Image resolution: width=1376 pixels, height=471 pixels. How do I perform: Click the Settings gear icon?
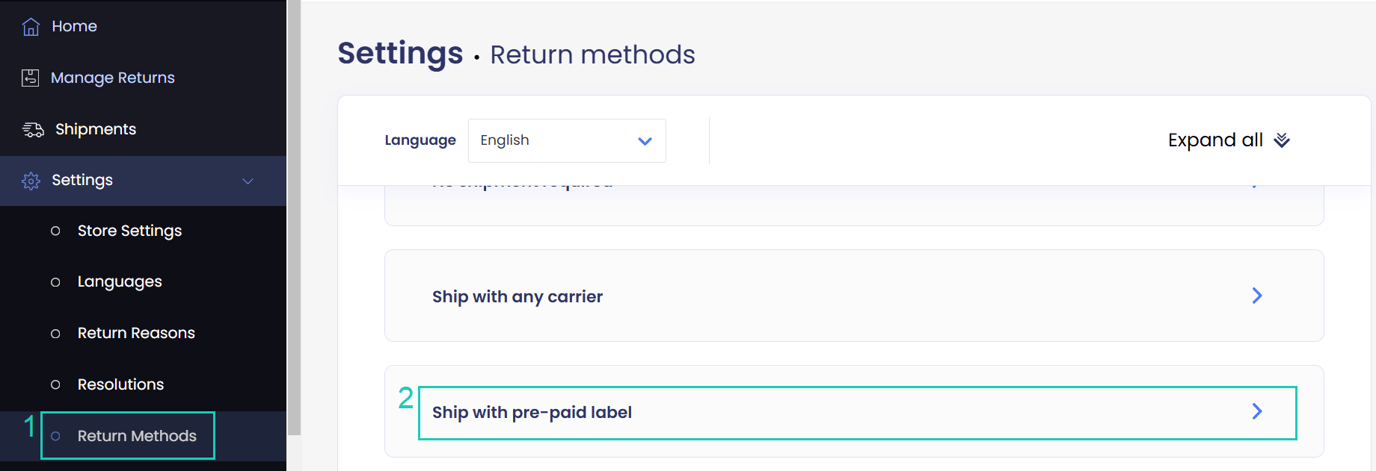31,181
